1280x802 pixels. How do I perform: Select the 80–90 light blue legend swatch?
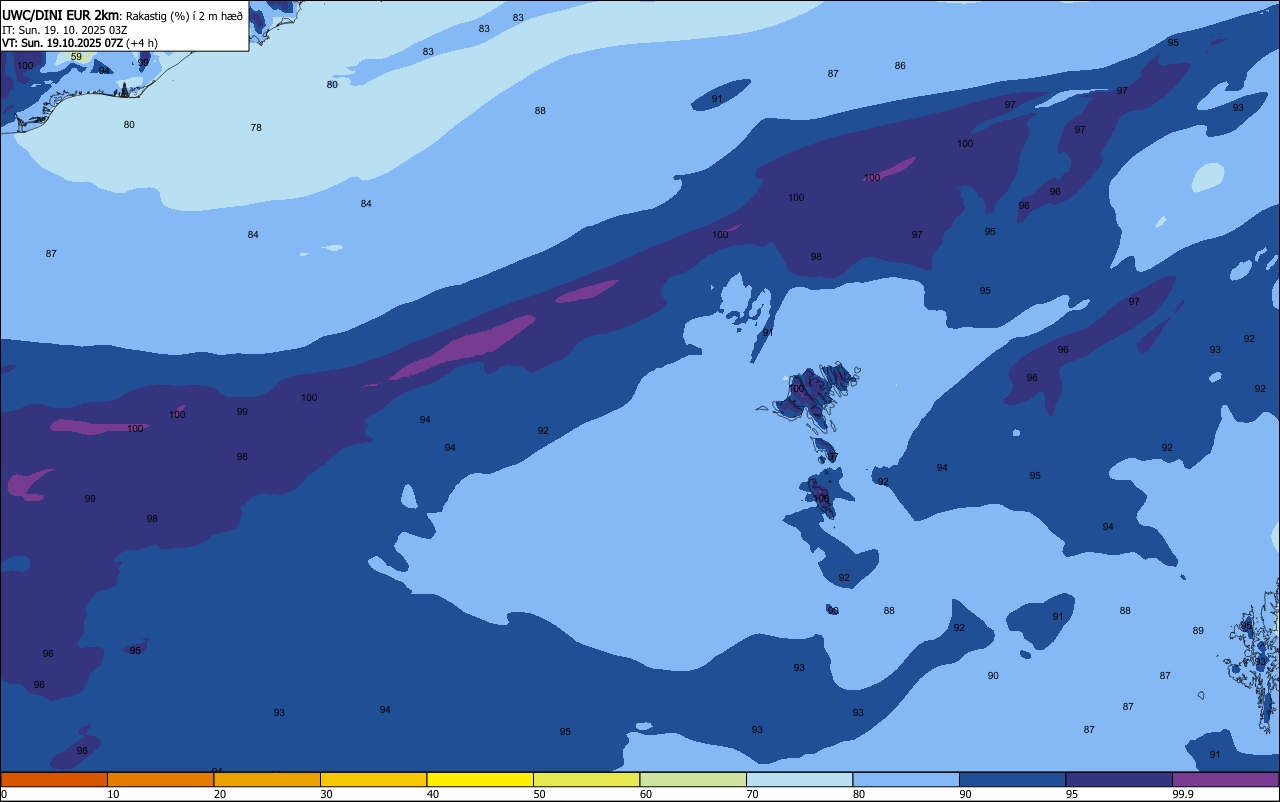[906, 779]
